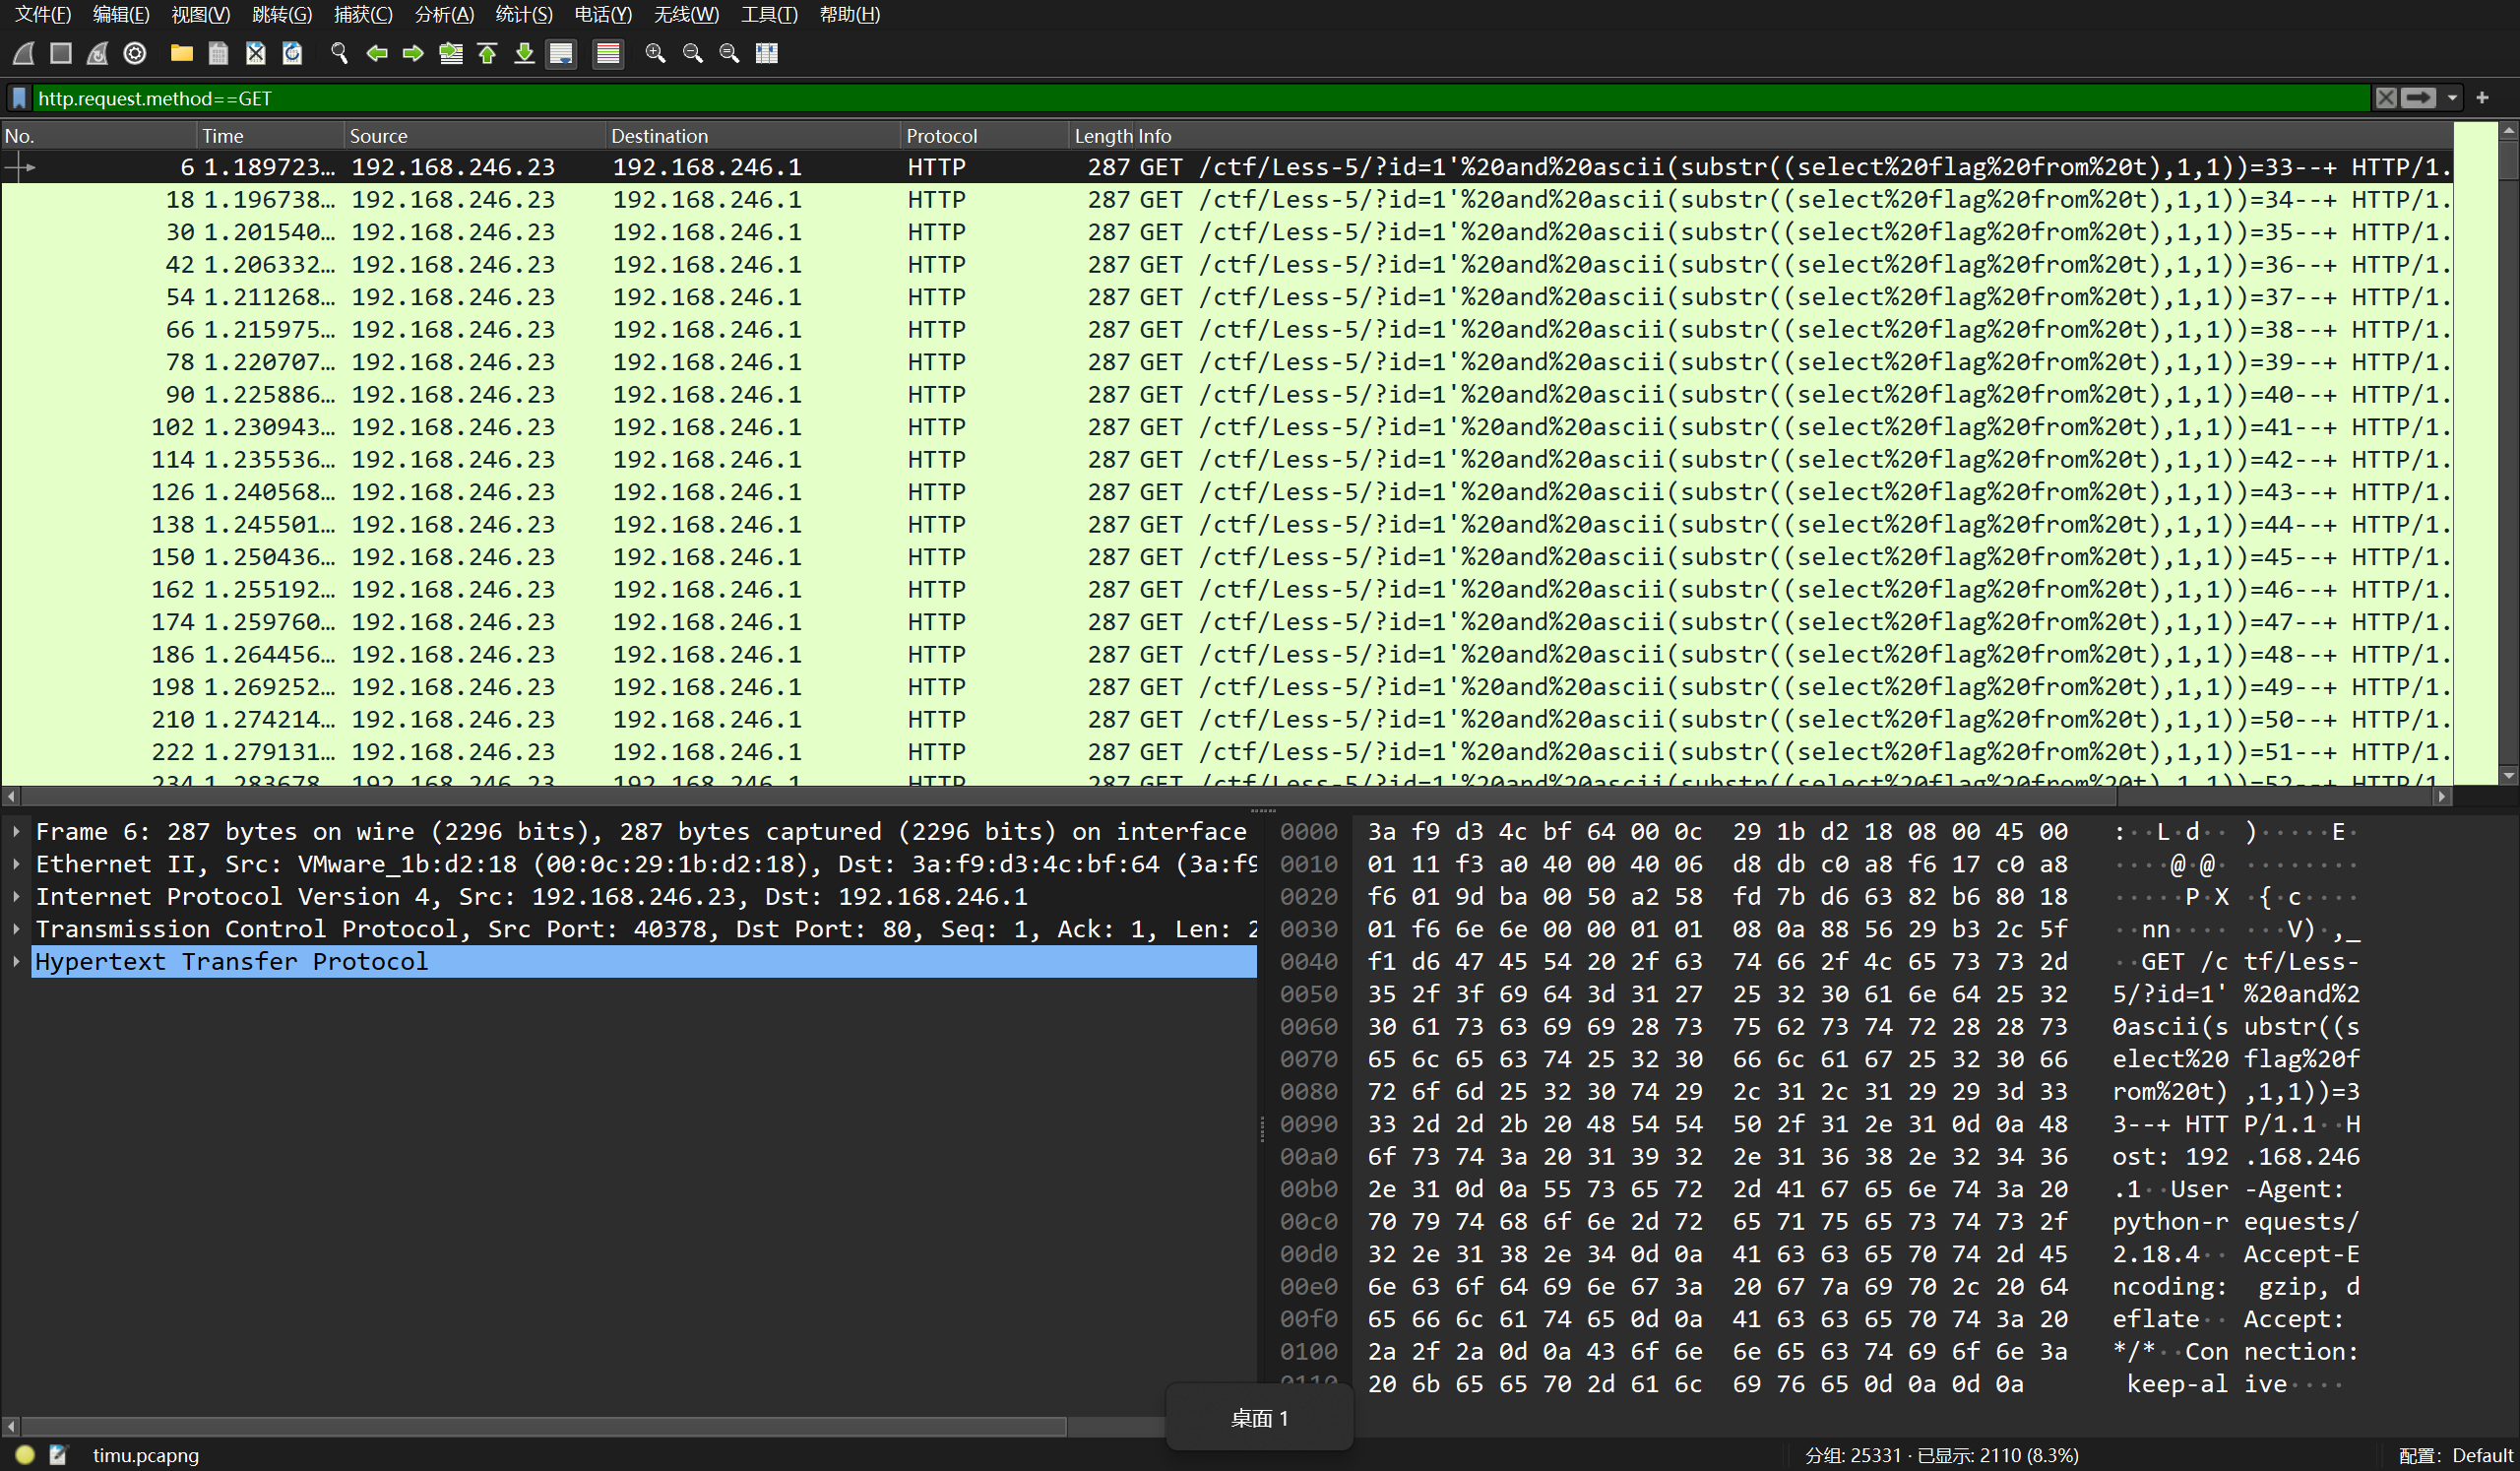Toggle packet colorization rules button
2520x1471 pixels.
tap(608, 54)
